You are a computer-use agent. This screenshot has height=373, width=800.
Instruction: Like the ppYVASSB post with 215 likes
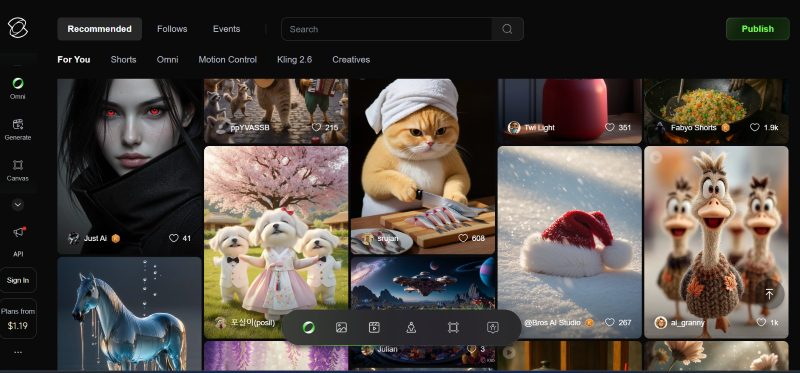click(316, 128)
